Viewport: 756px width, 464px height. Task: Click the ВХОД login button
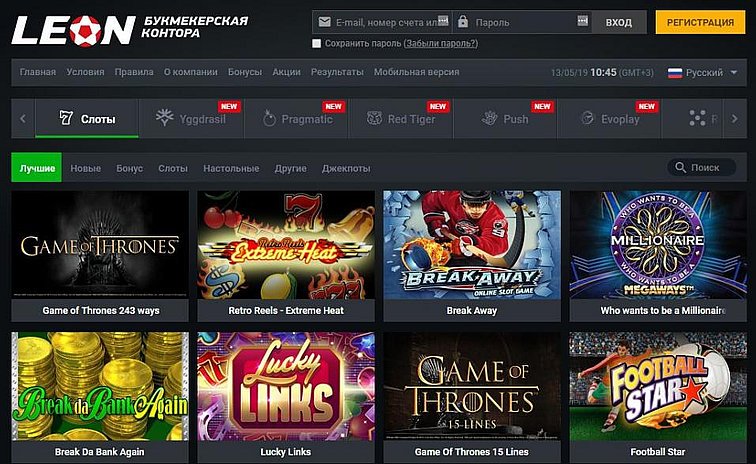619,22
